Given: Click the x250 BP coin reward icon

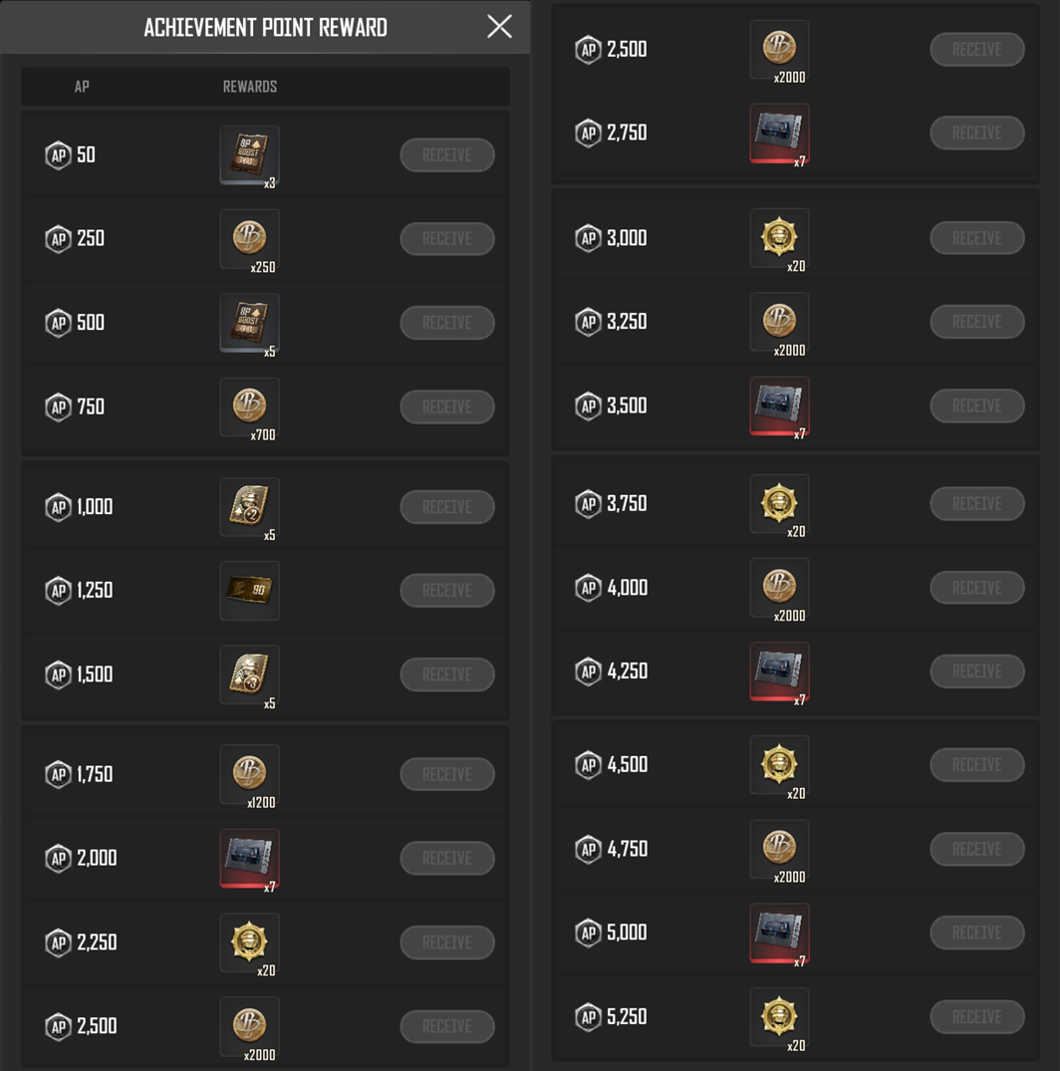Looking at the screenshot, I should [x=249, y=238].
